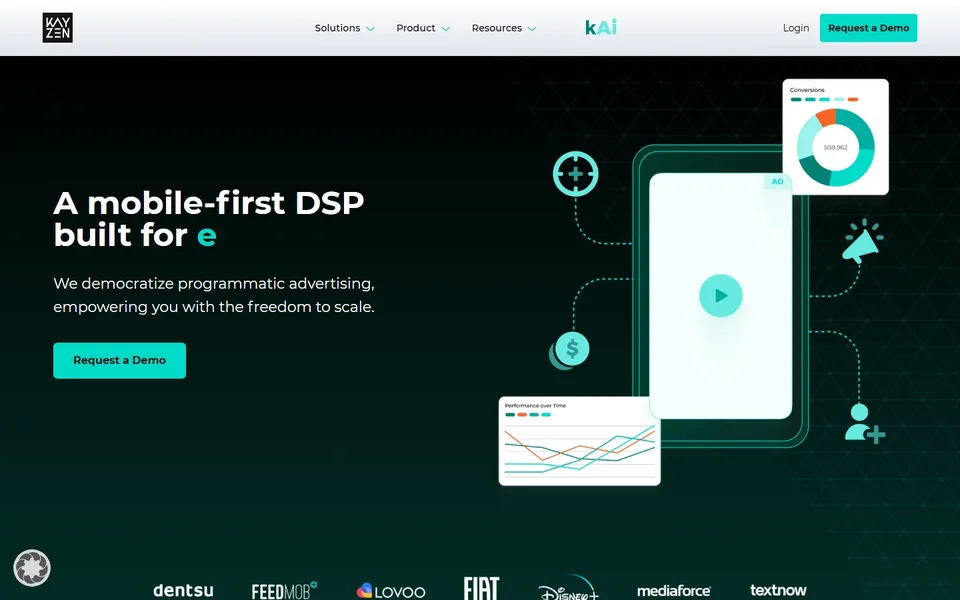The width and height of the screenshot is (960, 600).
Task: Click the headline 'A mobile-first DSP'
Action: [209, 203]
